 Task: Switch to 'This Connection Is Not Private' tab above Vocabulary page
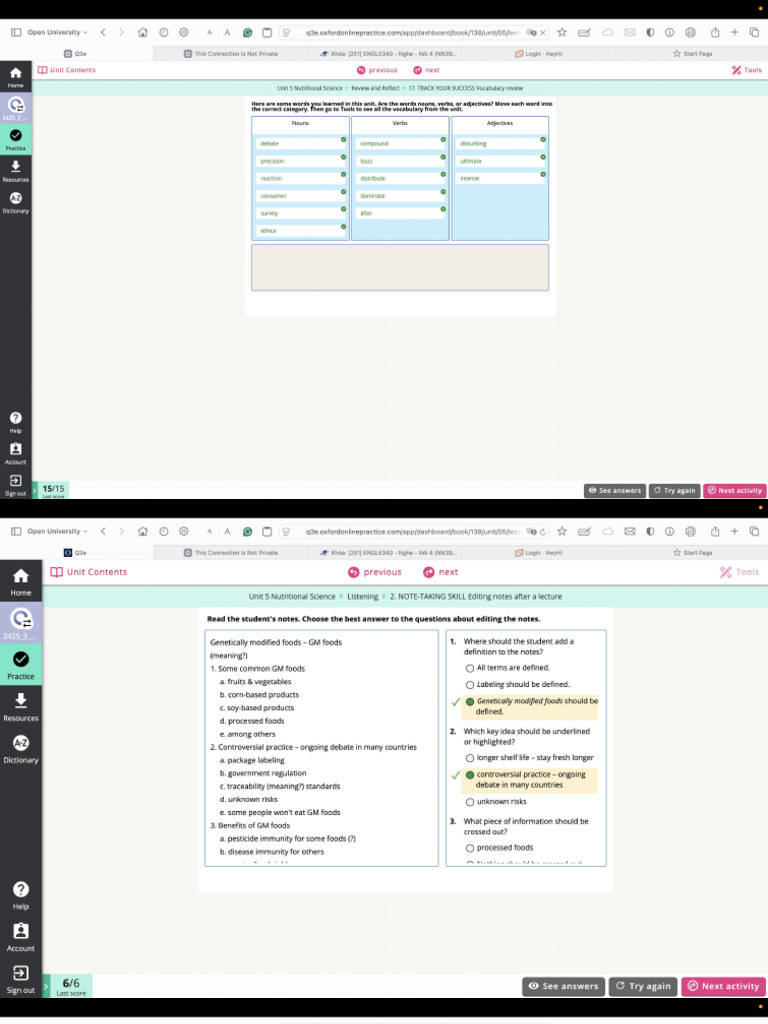pos(231,54)
